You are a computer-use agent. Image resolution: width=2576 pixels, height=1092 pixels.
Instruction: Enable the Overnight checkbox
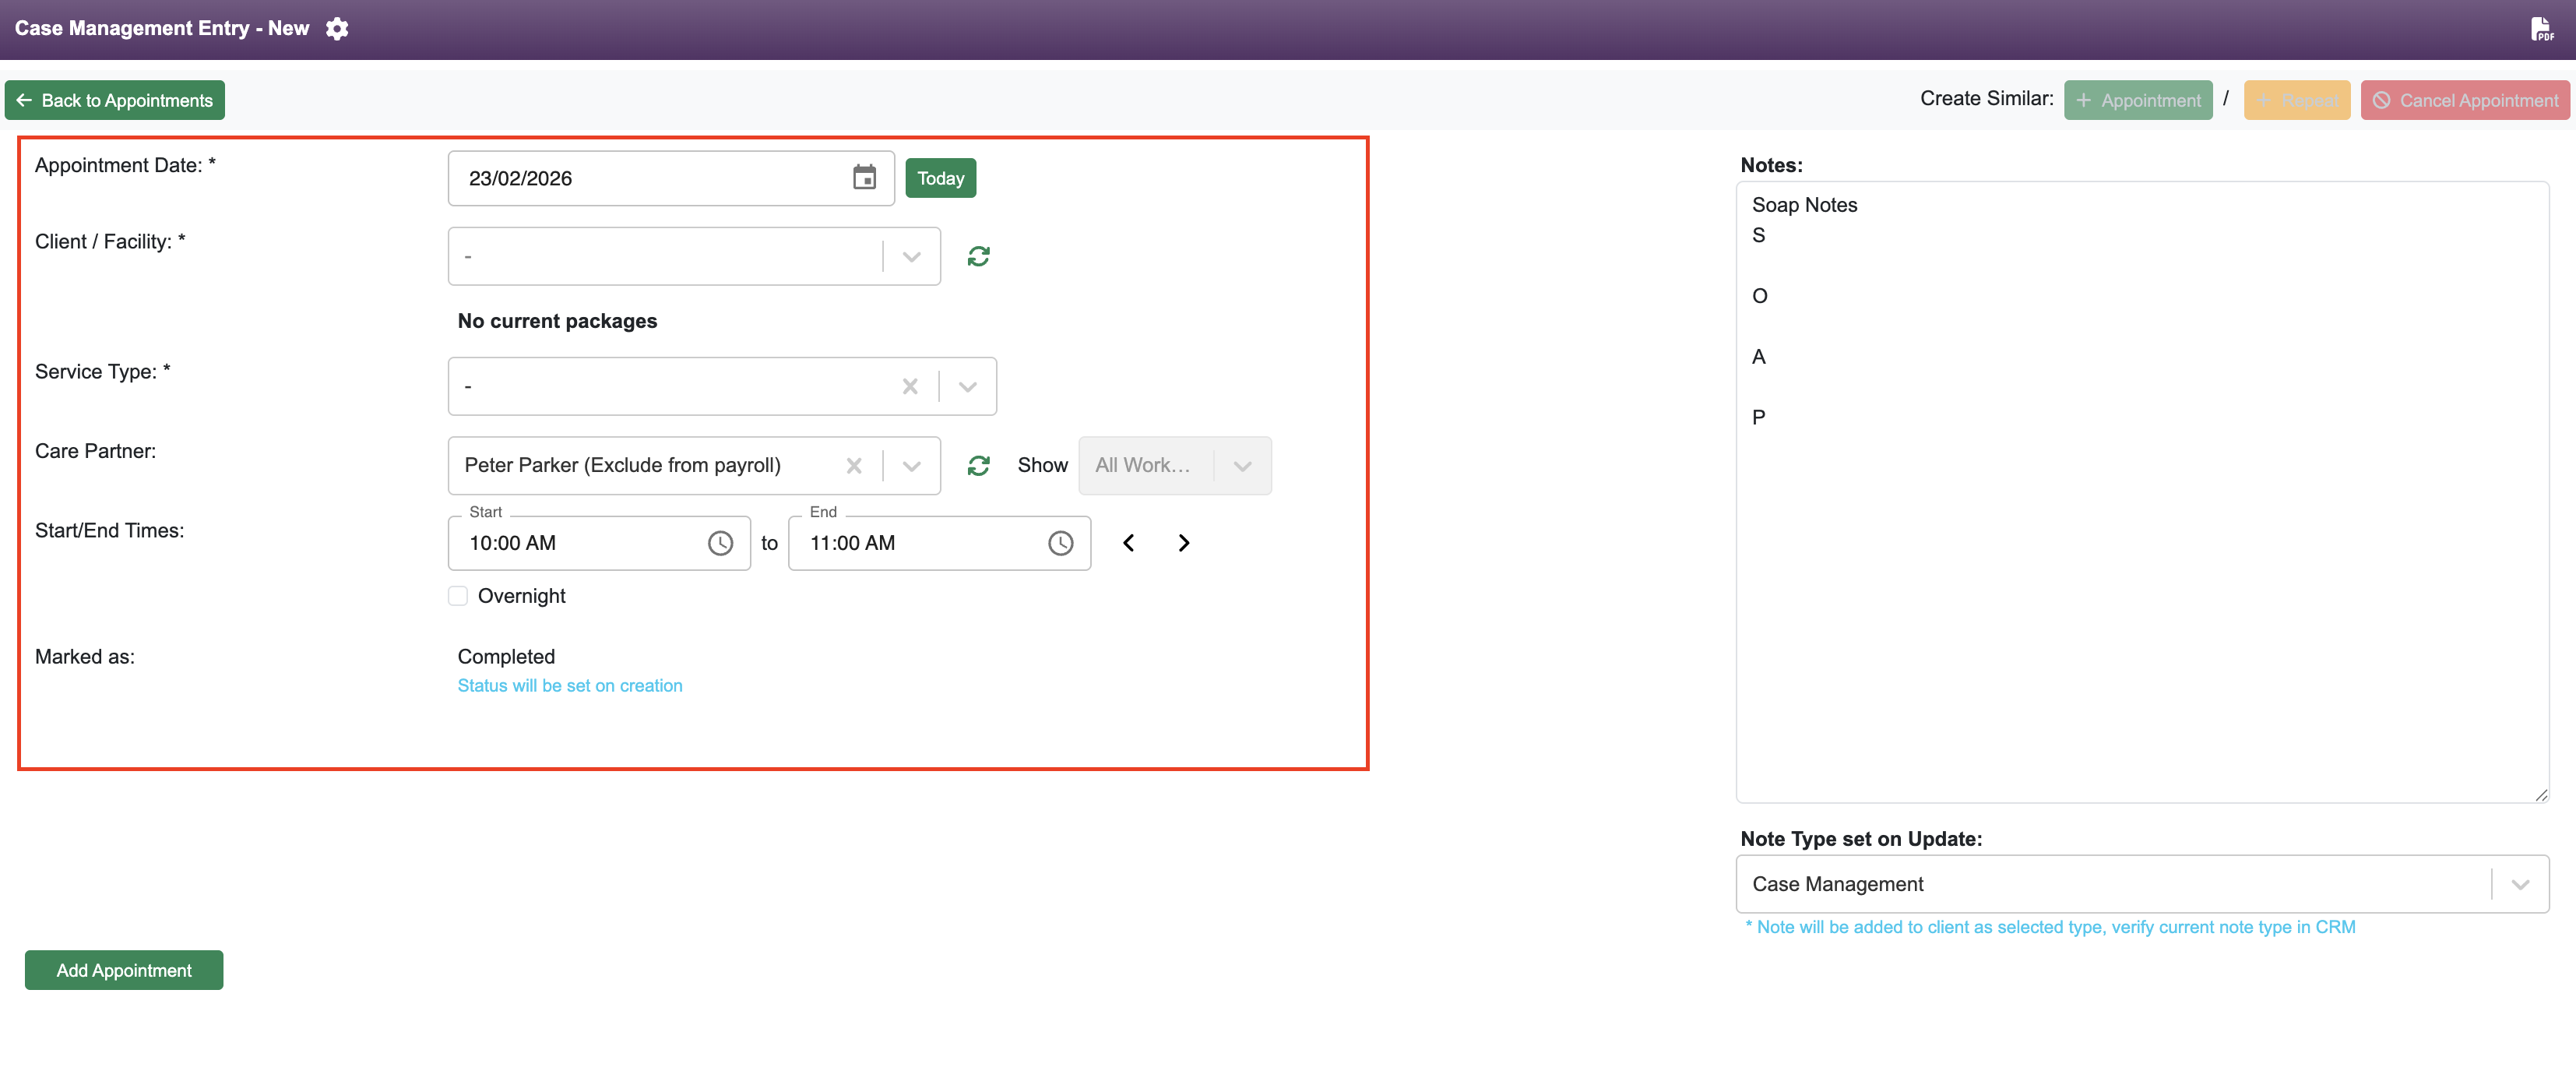click(x=458, y=595)
